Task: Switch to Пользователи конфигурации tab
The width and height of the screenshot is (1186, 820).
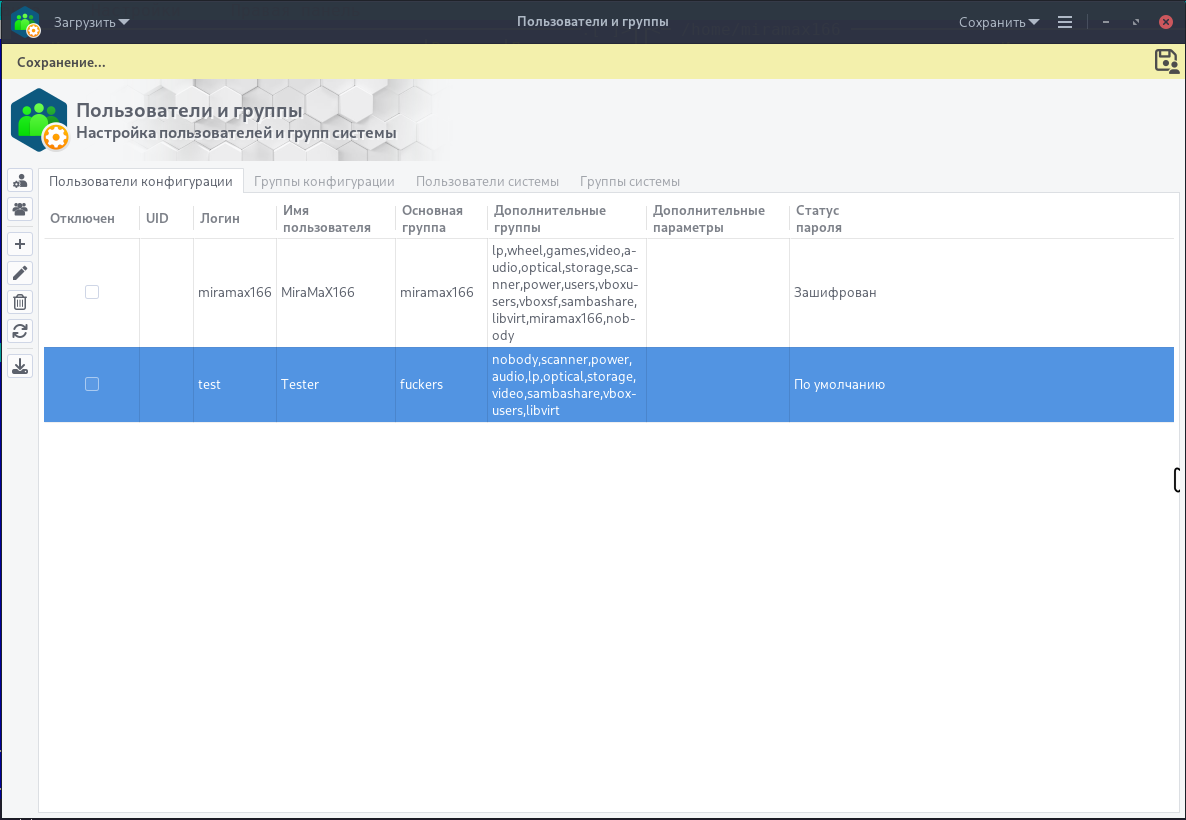Action: pos(141,182)
